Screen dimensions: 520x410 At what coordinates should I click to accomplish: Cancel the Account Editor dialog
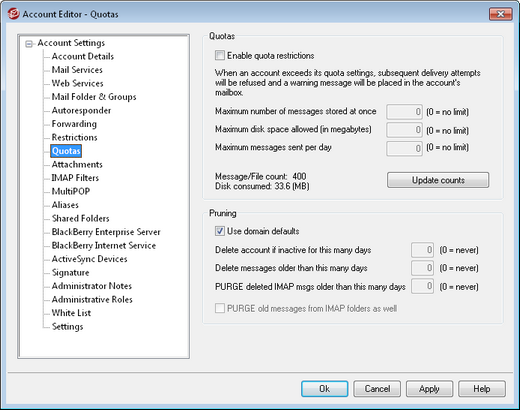(x=377, y=389)
